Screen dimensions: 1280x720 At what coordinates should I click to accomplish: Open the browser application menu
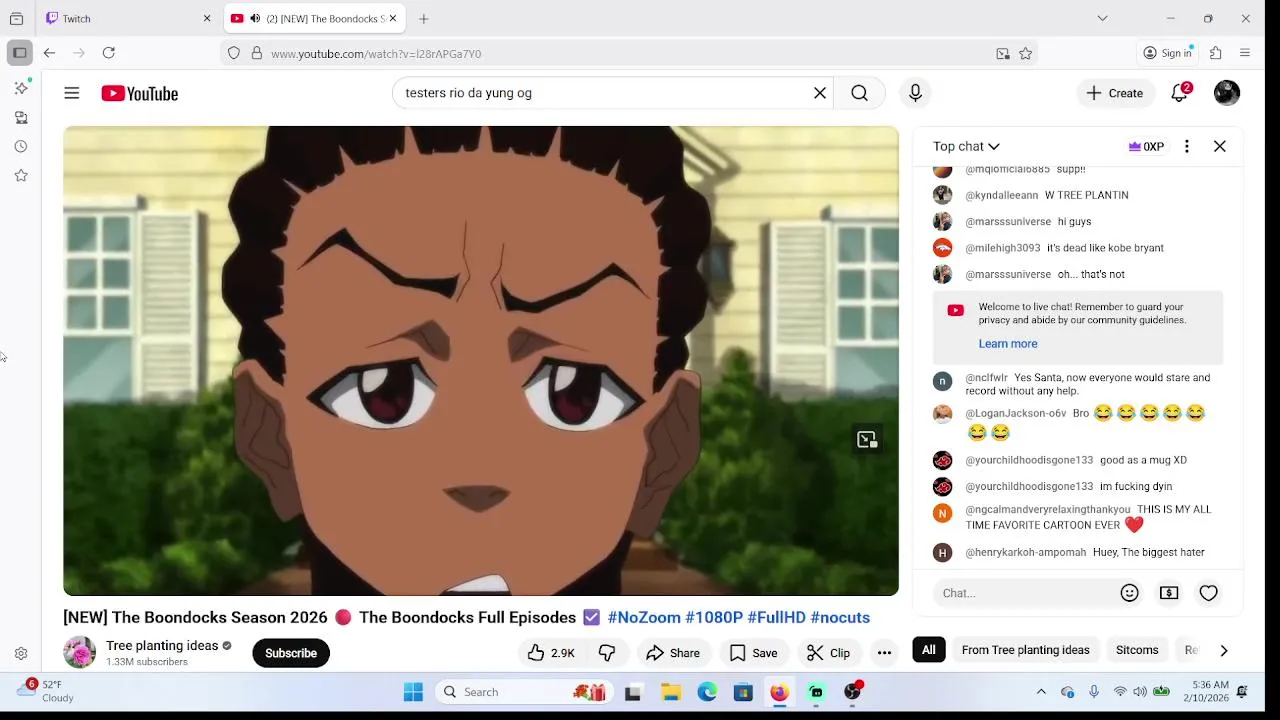[1245, 53]
